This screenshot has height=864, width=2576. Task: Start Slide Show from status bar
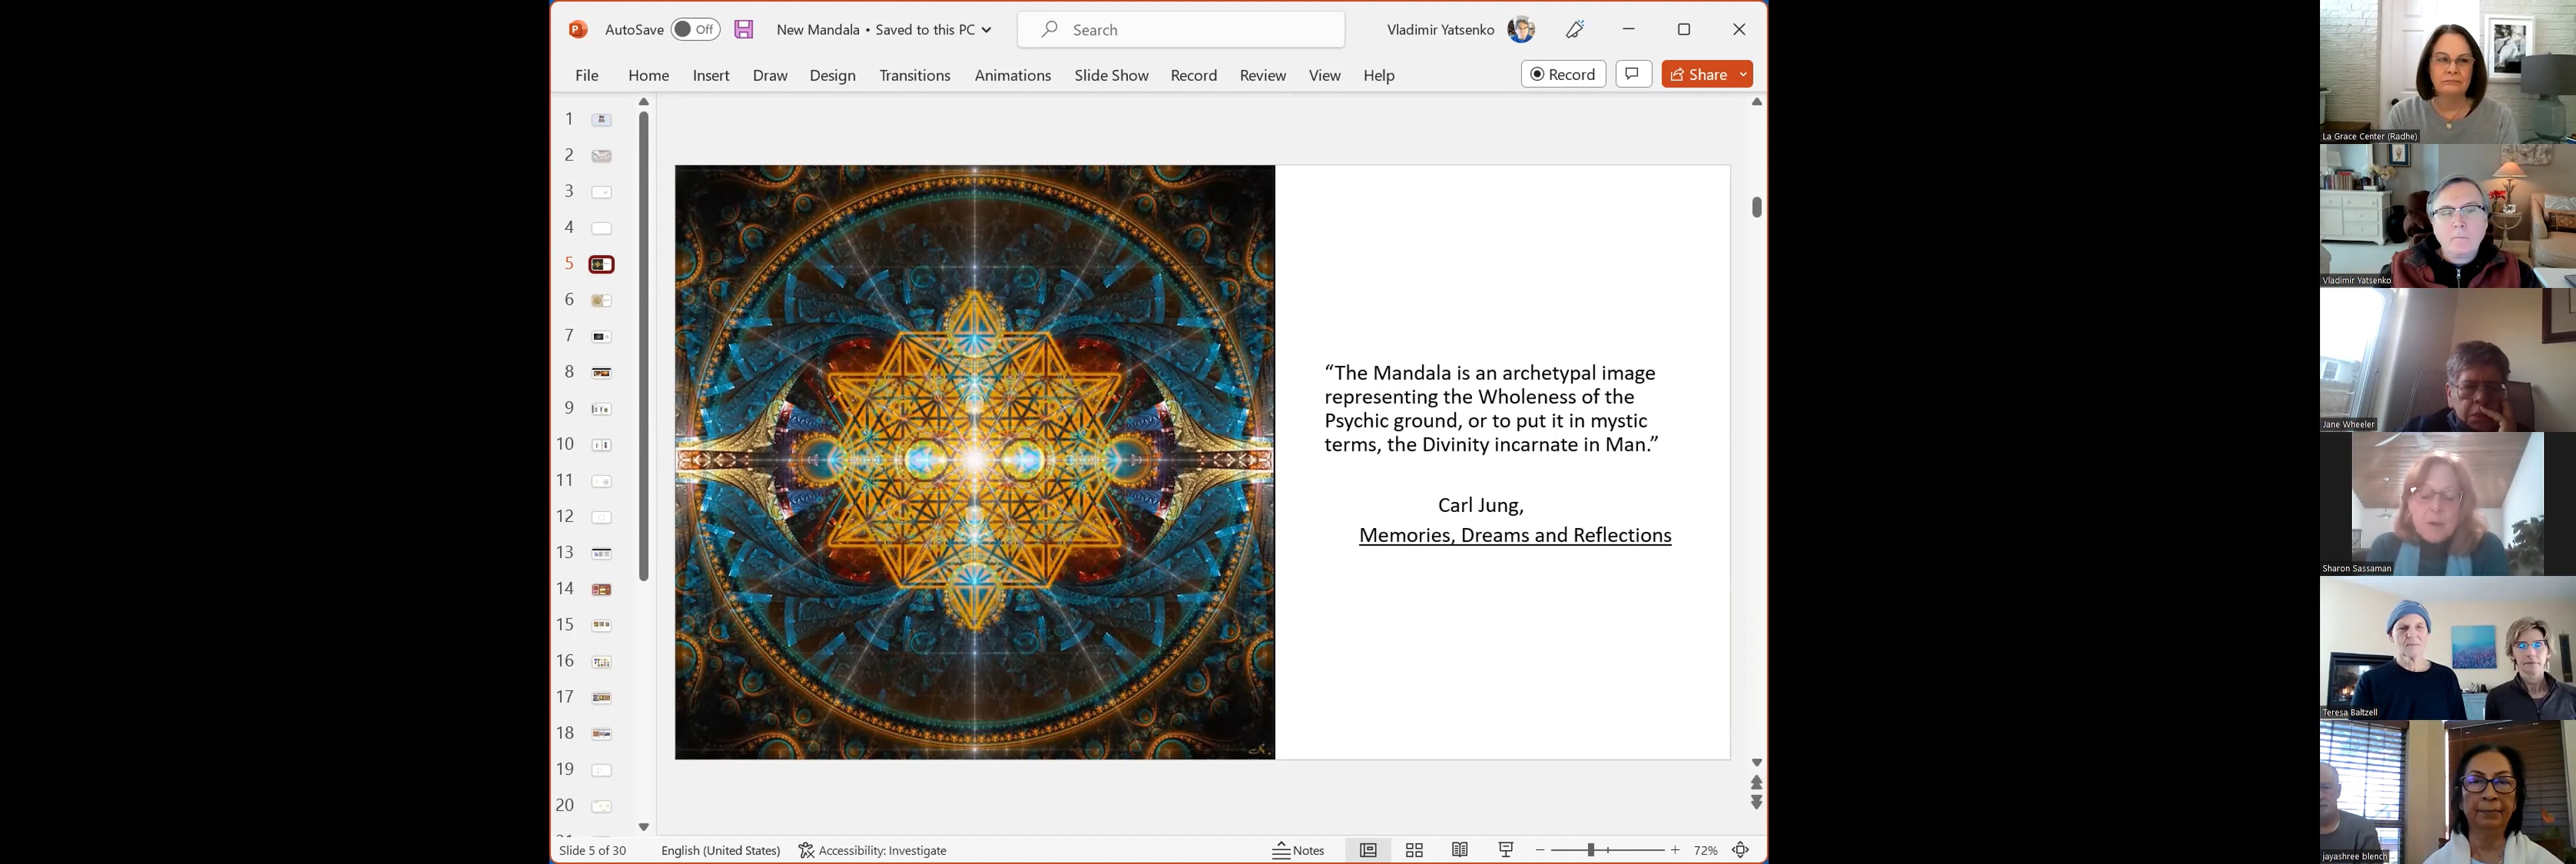point(1505,849)
